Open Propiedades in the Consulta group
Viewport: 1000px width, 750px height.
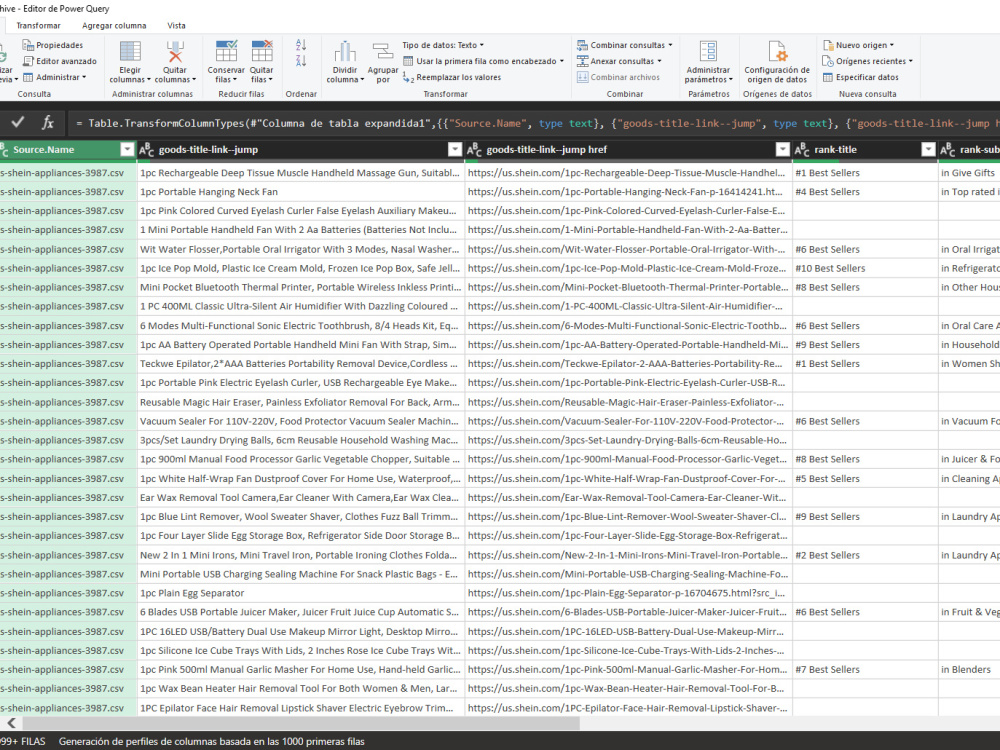click(53, 45)
